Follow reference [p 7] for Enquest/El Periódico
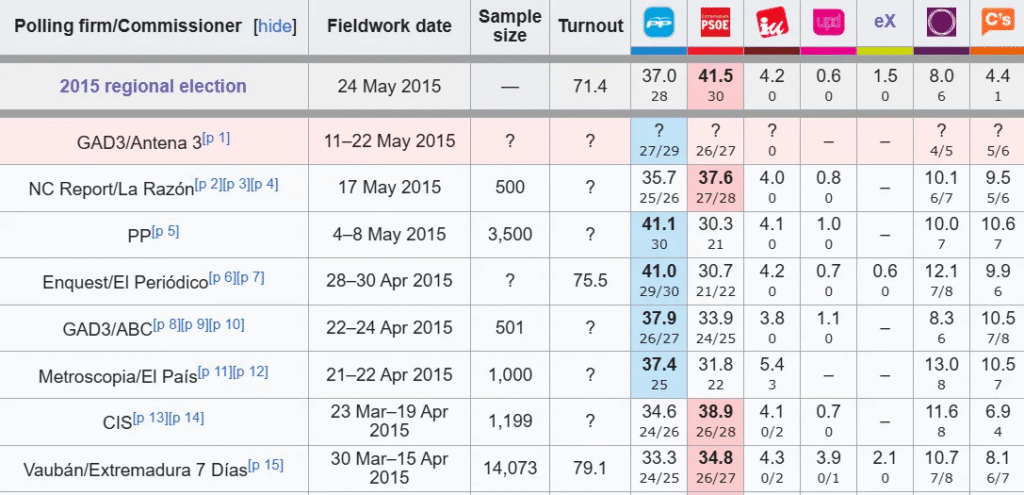This screenshot has width=1024, height=495. coord(250,276)
